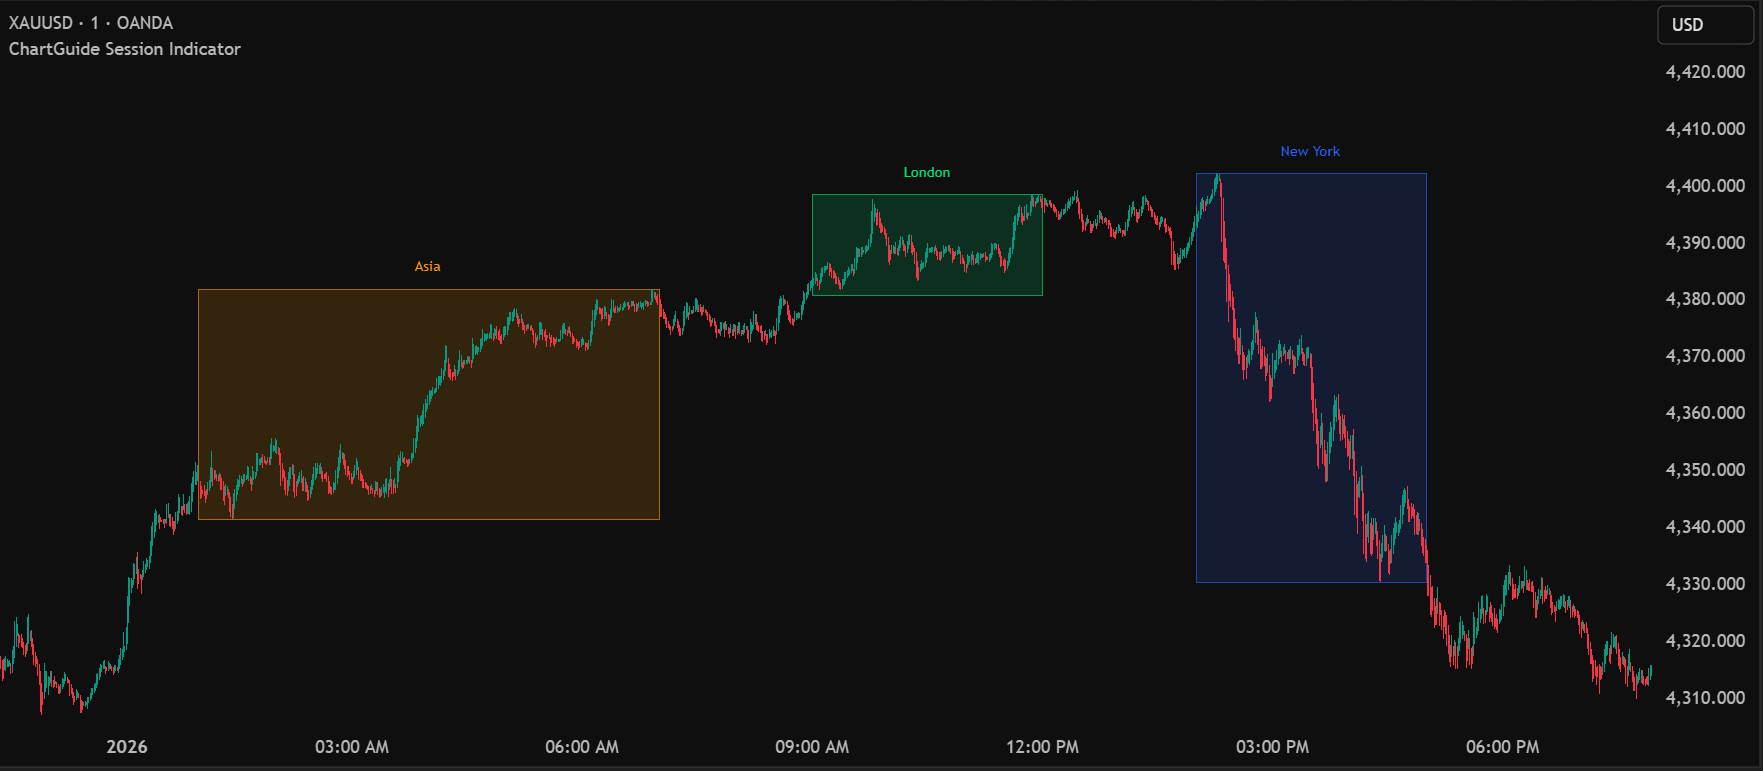Click the 4,310.000 price axis label
This screenshot has width=1763, height=771.
point(1704,698)
